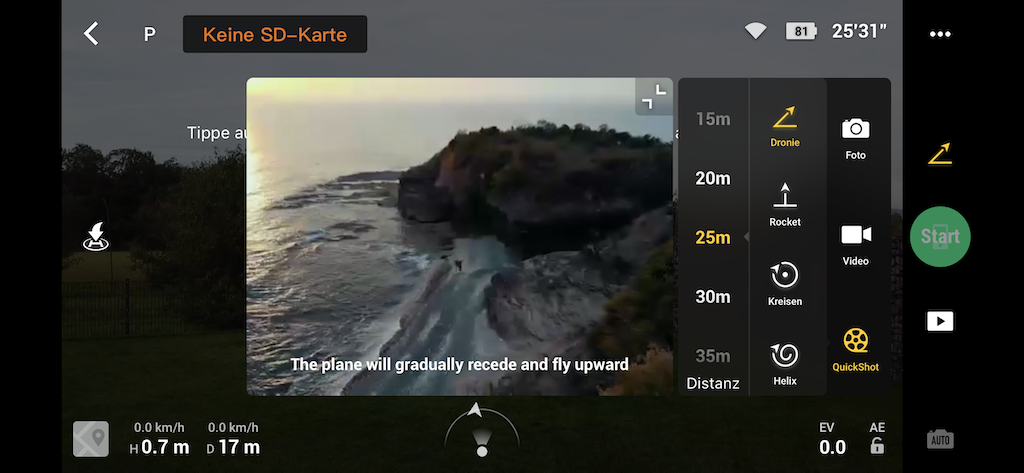Open the map thumbnail view
Screen dimensions: 1024x473
pos(91,438)
